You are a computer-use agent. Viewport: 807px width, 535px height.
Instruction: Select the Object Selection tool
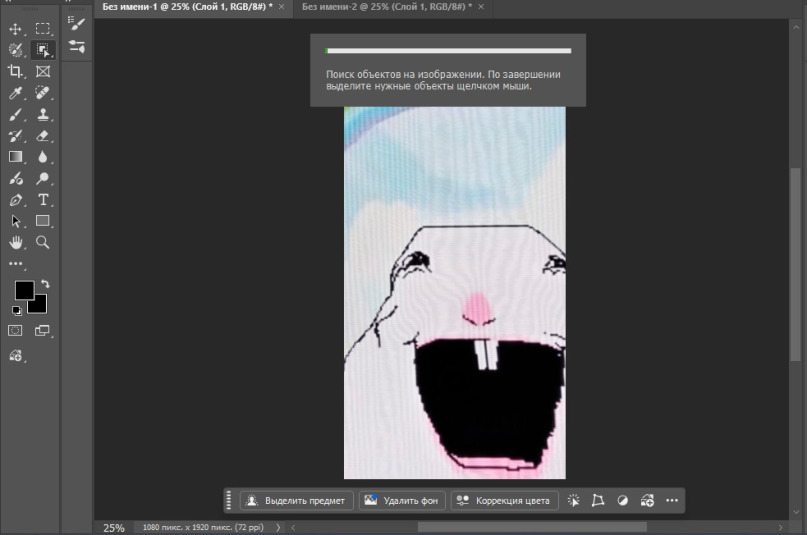(43, 50)
